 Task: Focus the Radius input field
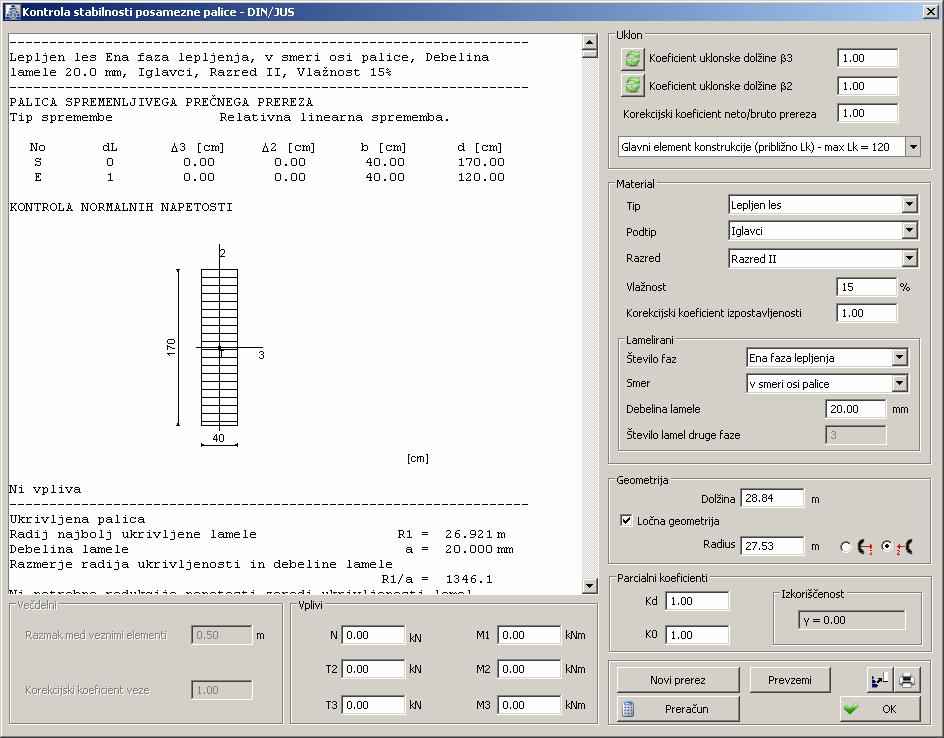coord(772,545)
